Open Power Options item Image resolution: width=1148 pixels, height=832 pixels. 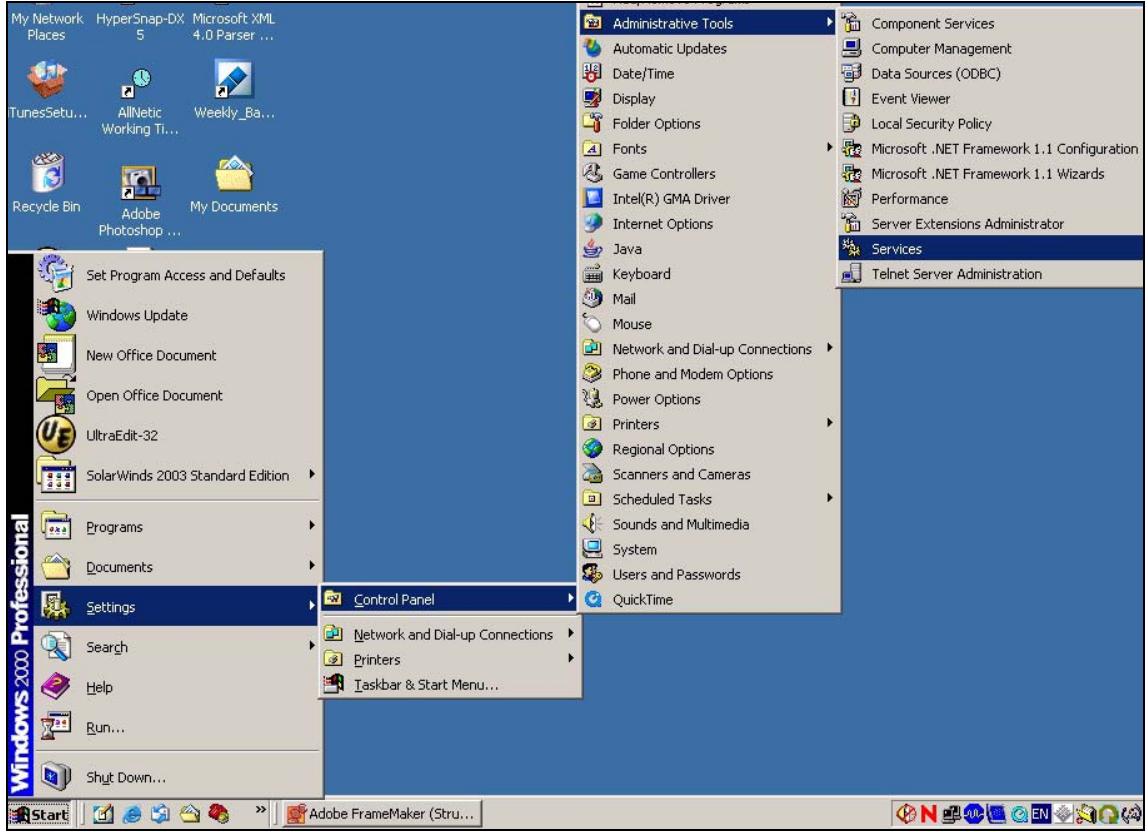click(x=709, y=399)
